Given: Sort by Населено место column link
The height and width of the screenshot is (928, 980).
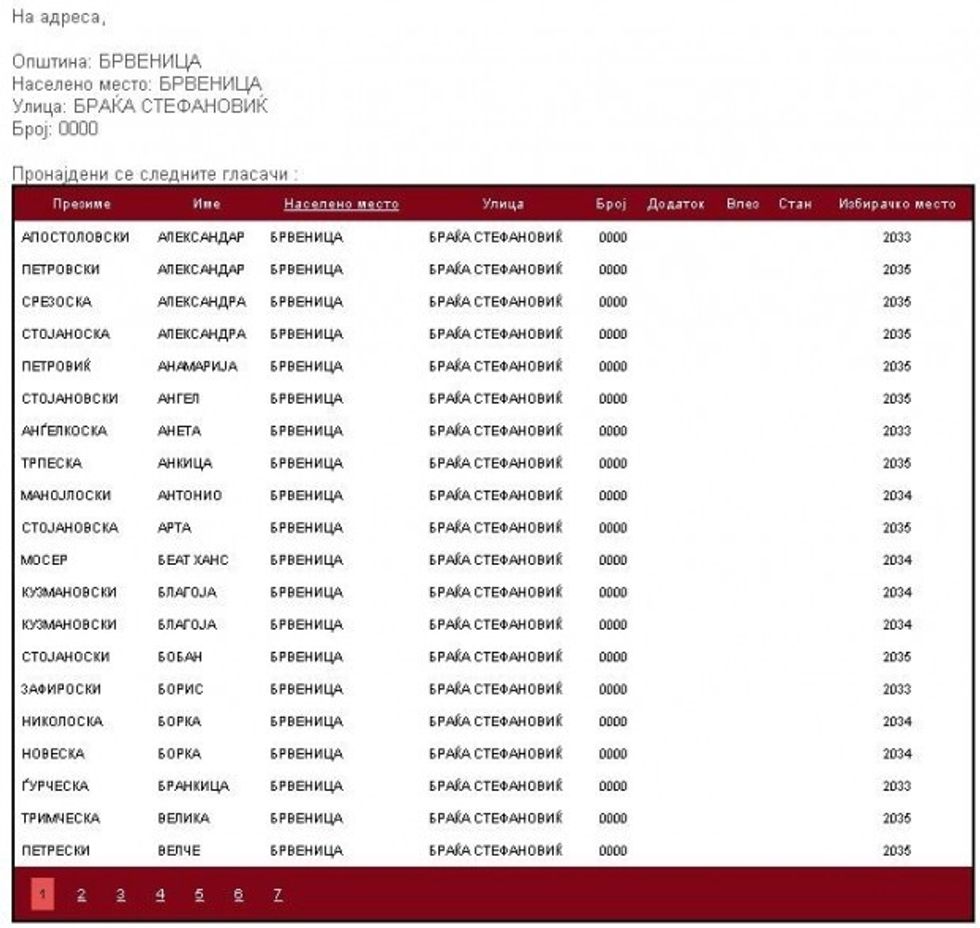Looking at the screenshot, I should point(341,204).
